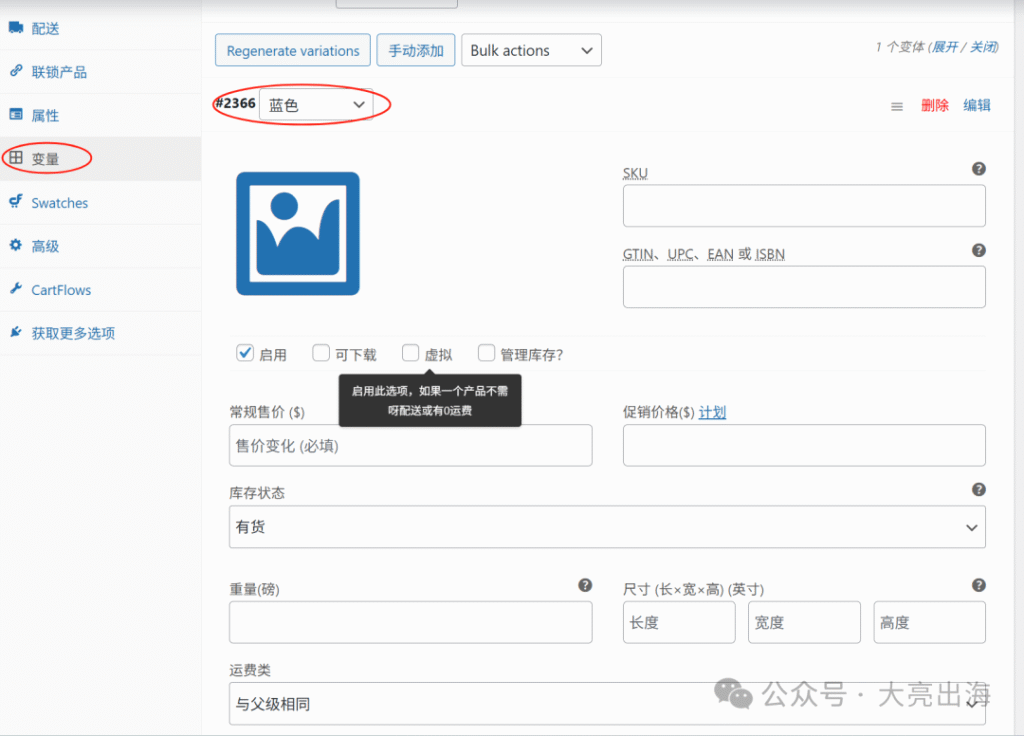The image size is (1024, 736).
Task: Open the 联锁产品 tab
Action: tap(101, 71)
